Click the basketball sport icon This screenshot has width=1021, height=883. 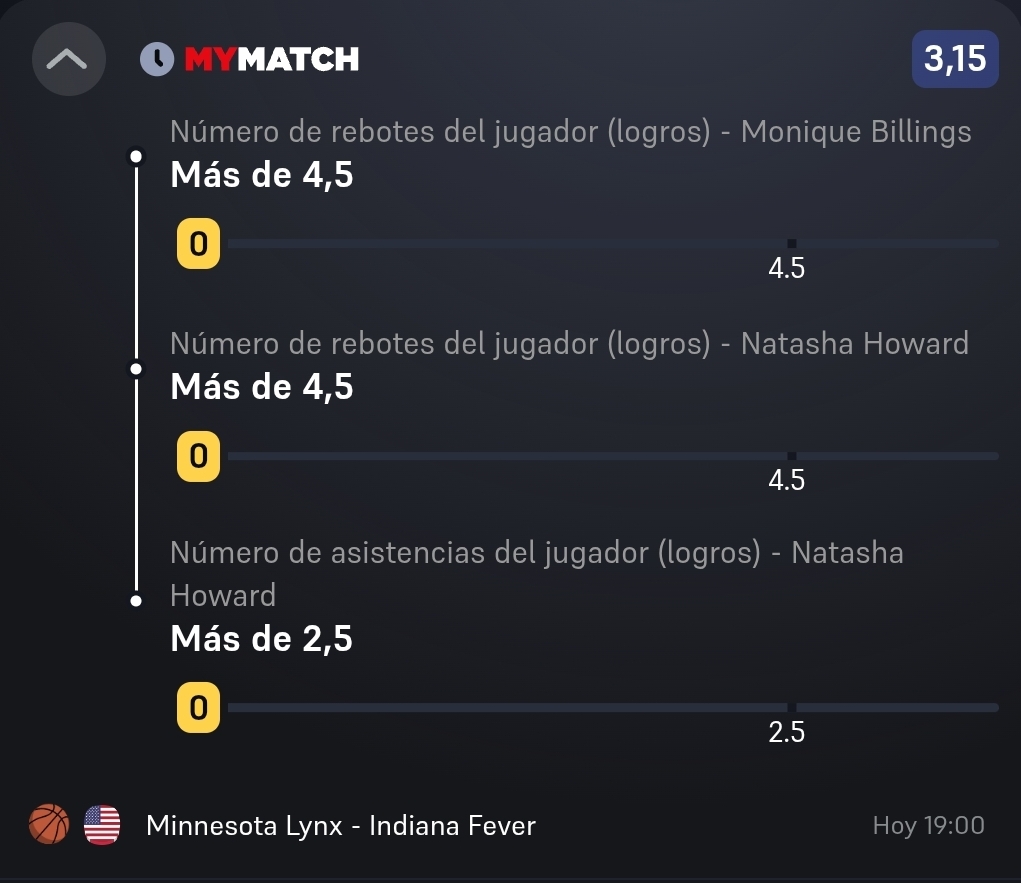tap(49, 824)
